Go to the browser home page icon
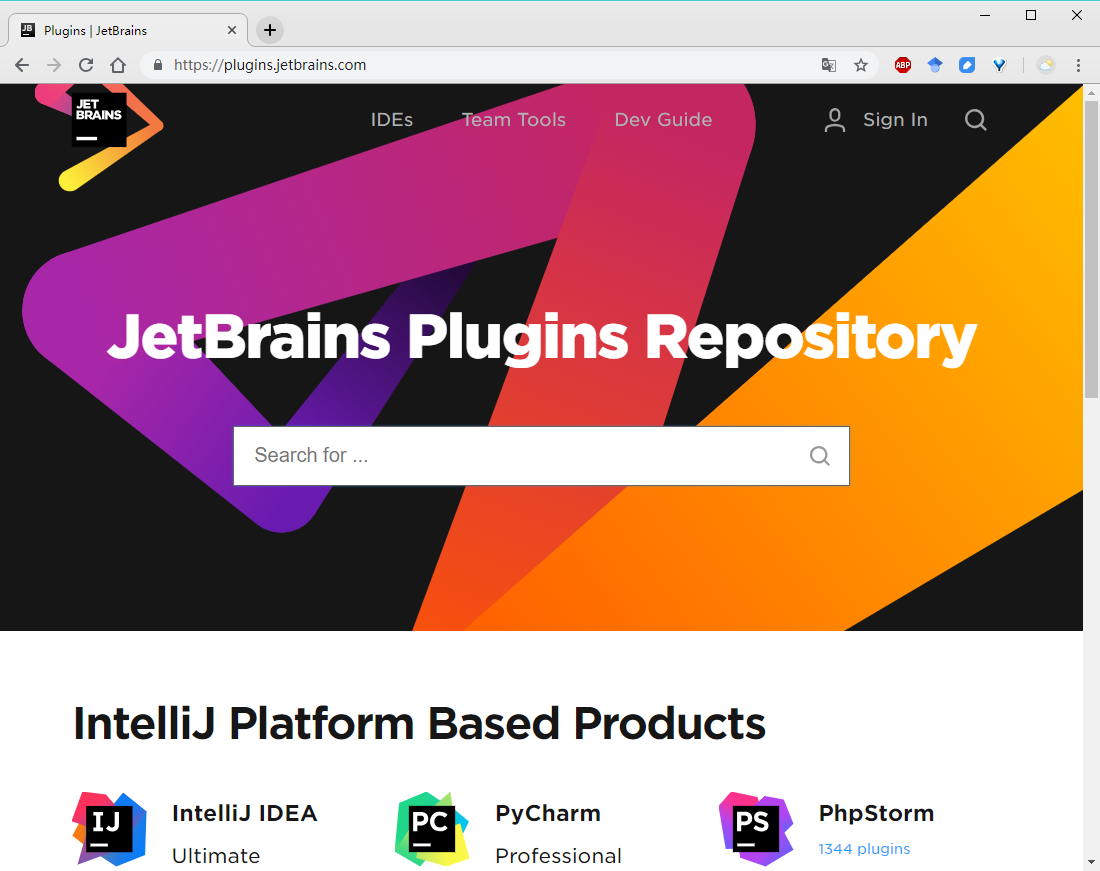The image size is (1100, 871). click(118, 65)
